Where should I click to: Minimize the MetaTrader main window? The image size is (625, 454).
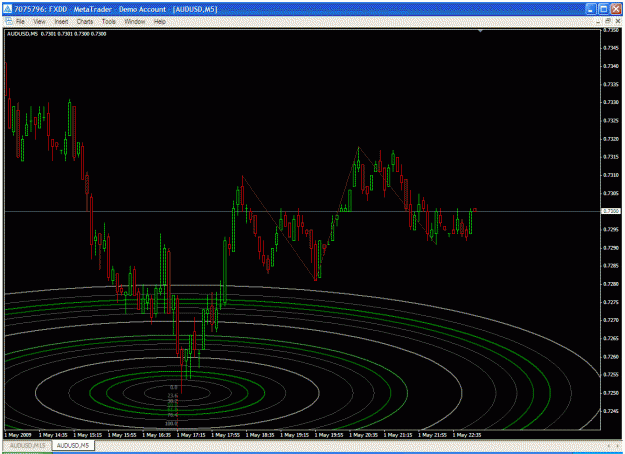tap(591, 9)
